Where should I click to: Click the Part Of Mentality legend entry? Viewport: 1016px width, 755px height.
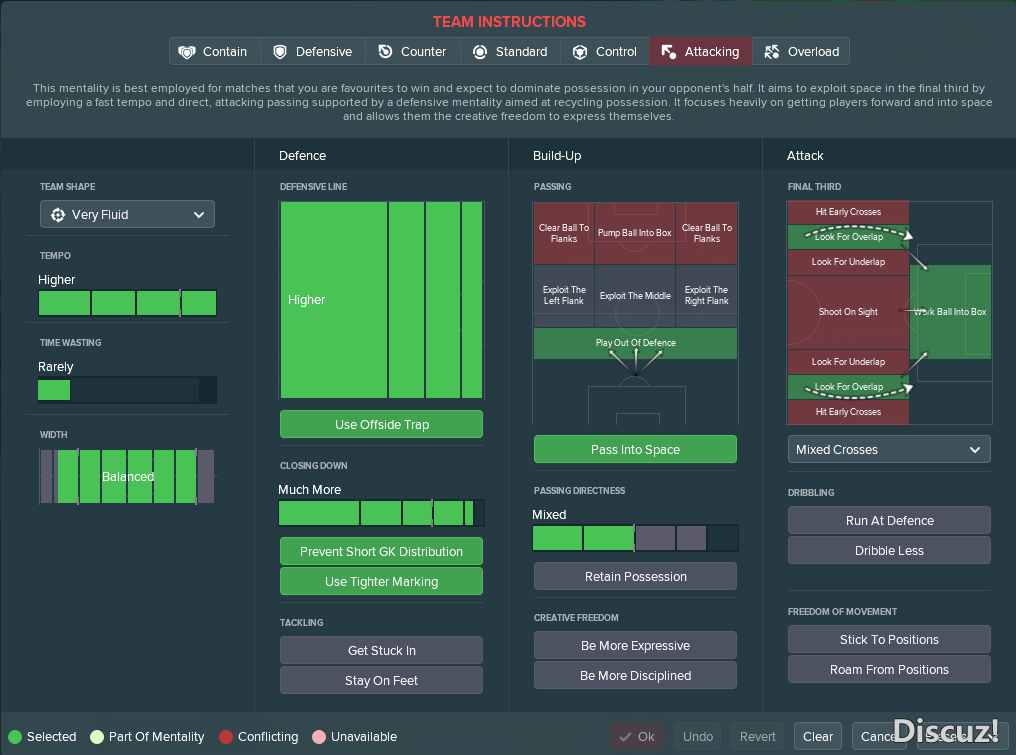coord(147,737)
